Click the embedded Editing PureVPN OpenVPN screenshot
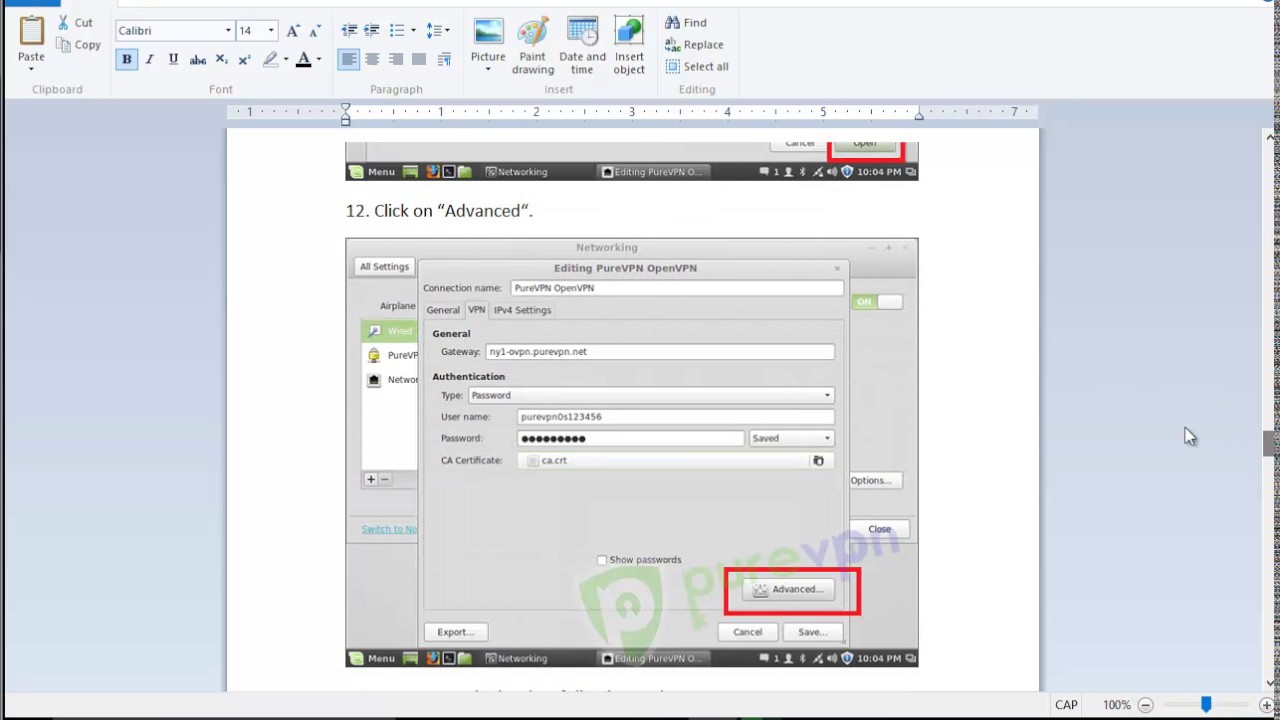The height and width of the screenshot is (720, 1280). pos(632,452)
